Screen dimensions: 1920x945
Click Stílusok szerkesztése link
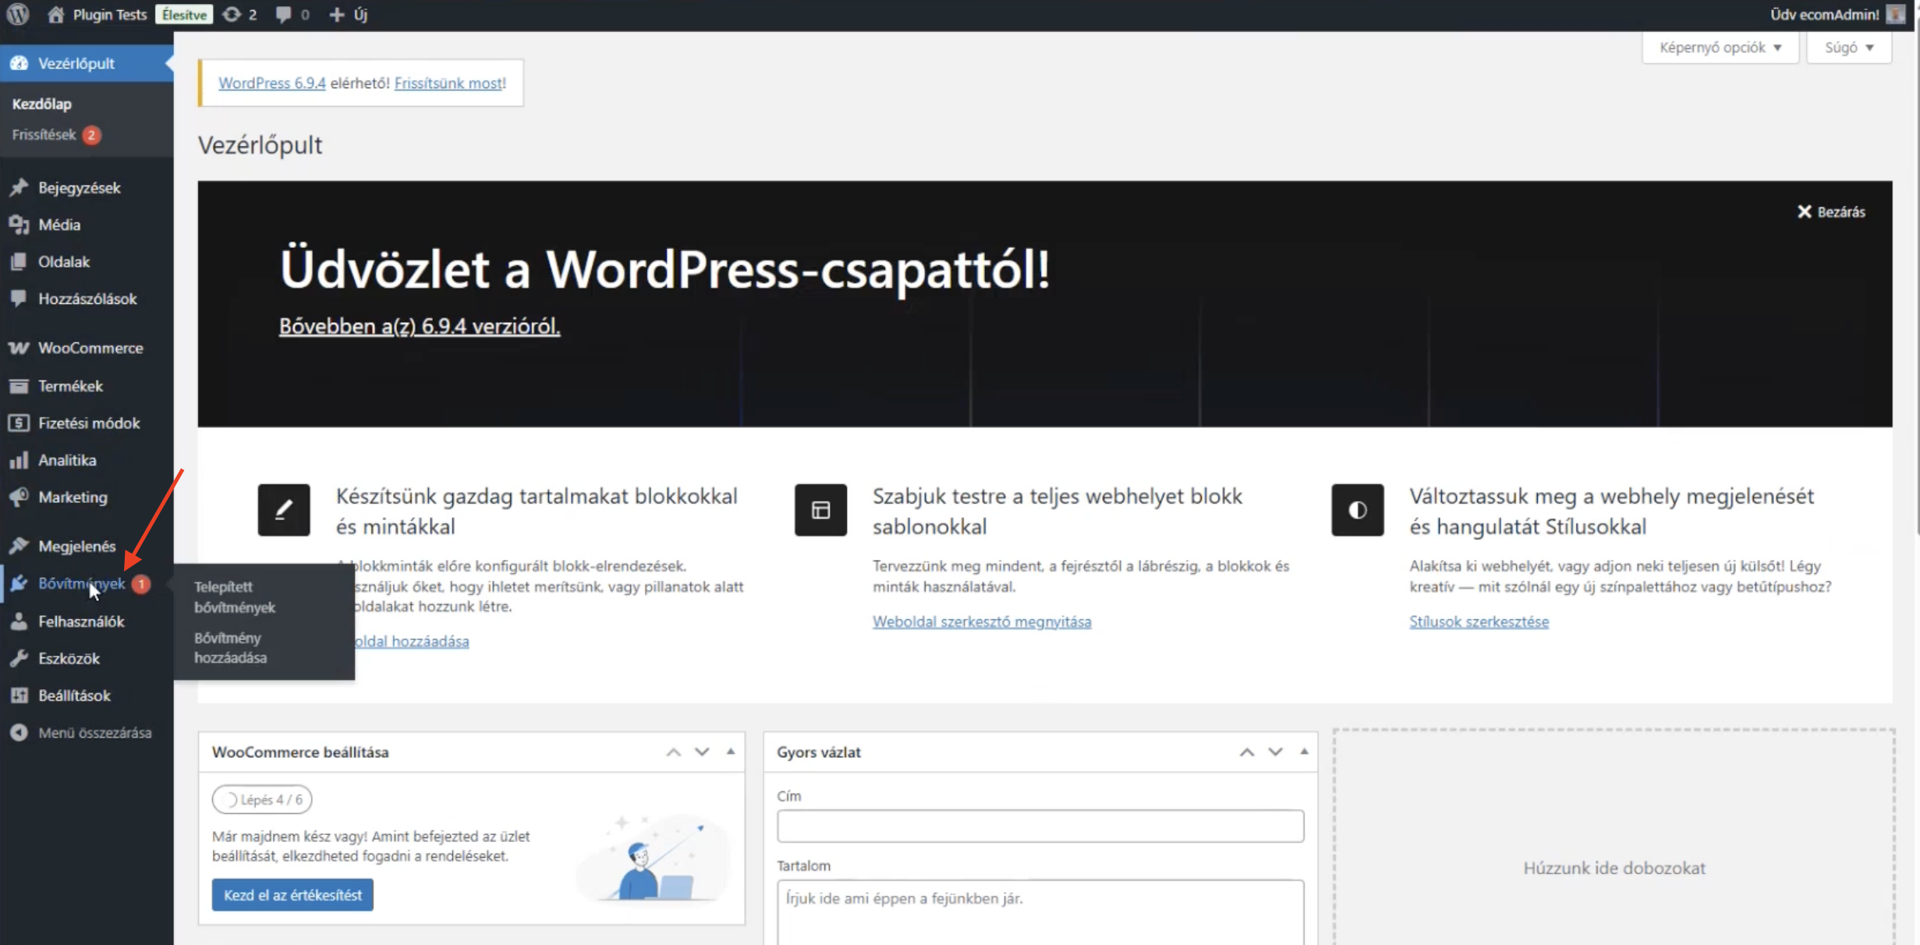click(x=1479, y=622)
